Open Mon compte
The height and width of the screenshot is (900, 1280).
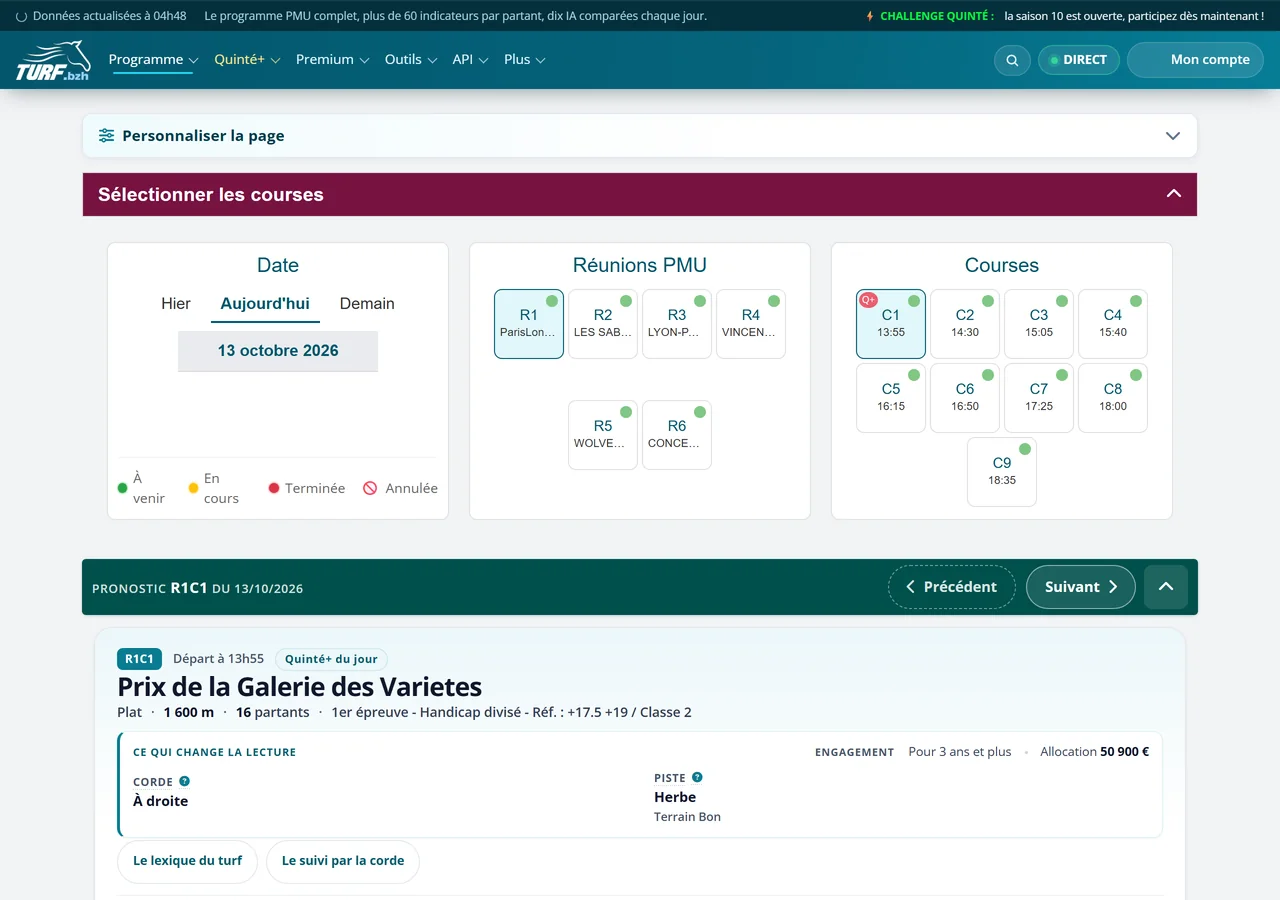[1195, 60]
